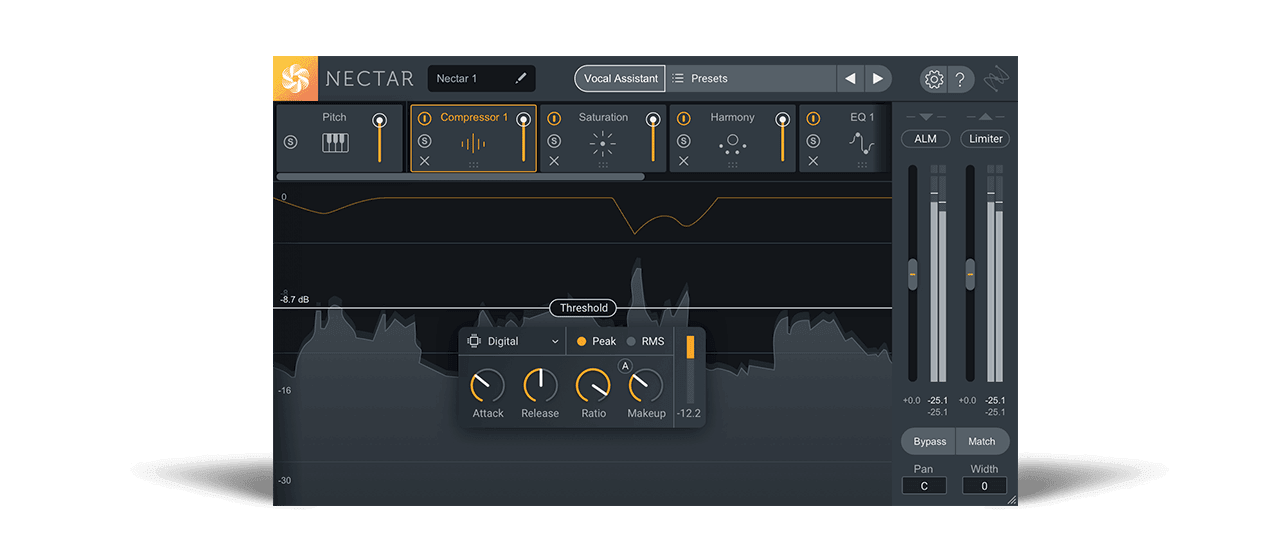Toggle the Limiter button
This screenshot has height=545, width=1280.
(985, 139)
